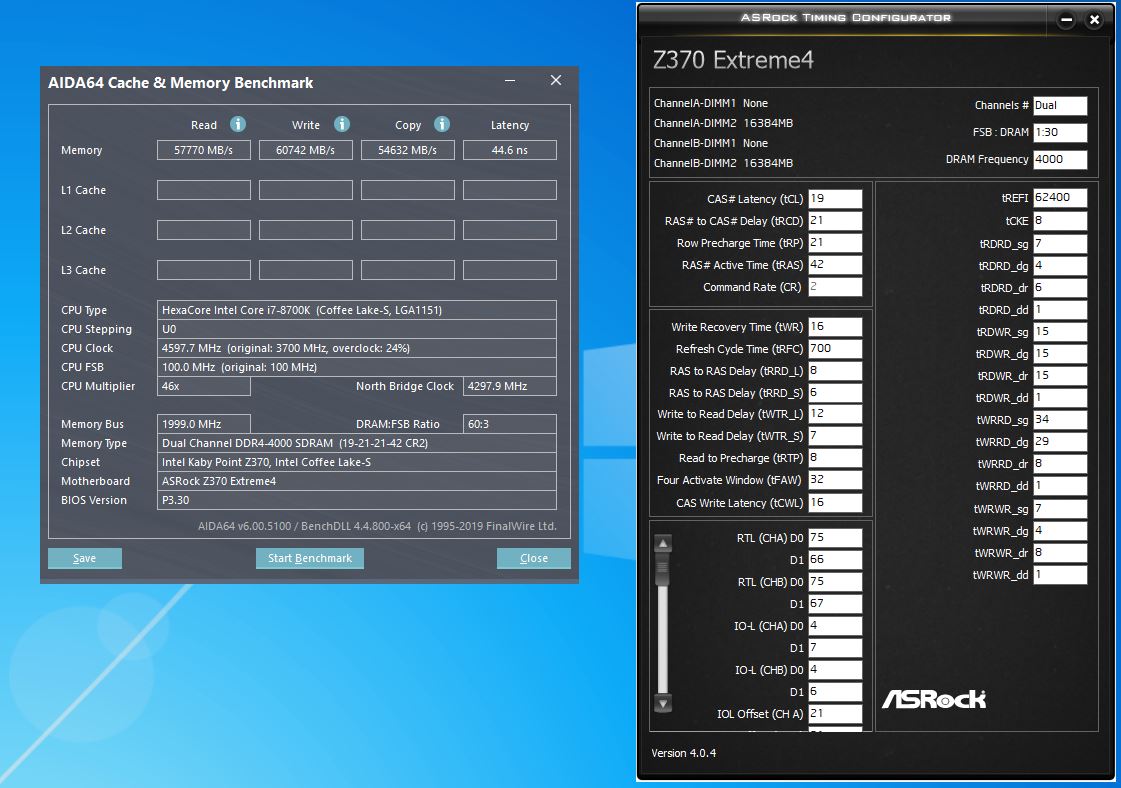
Task: Click the Copy info icon in AIDA64
Action: tap(443, 124)
